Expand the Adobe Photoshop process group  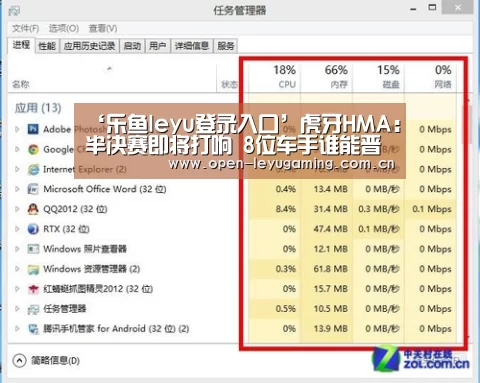[x=17, y=129]
